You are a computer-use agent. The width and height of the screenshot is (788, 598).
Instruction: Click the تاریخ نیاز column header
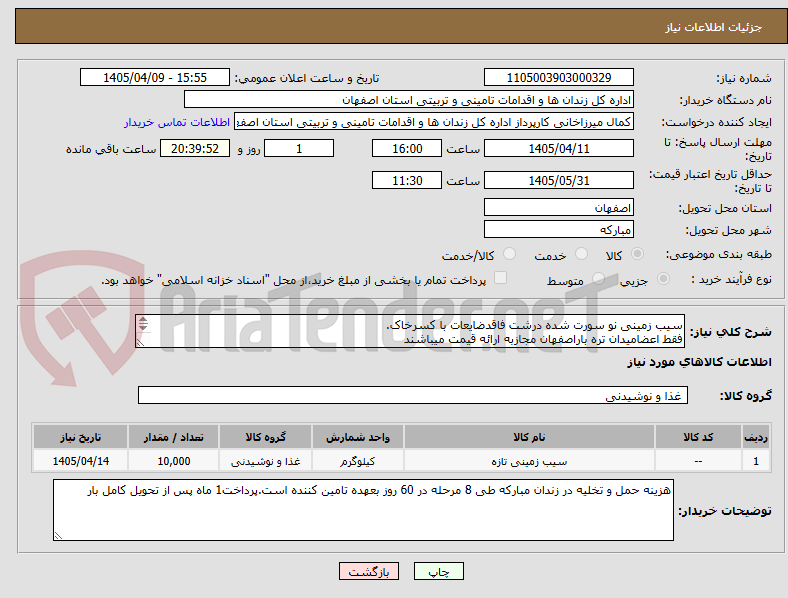click(x=80, y=437)
